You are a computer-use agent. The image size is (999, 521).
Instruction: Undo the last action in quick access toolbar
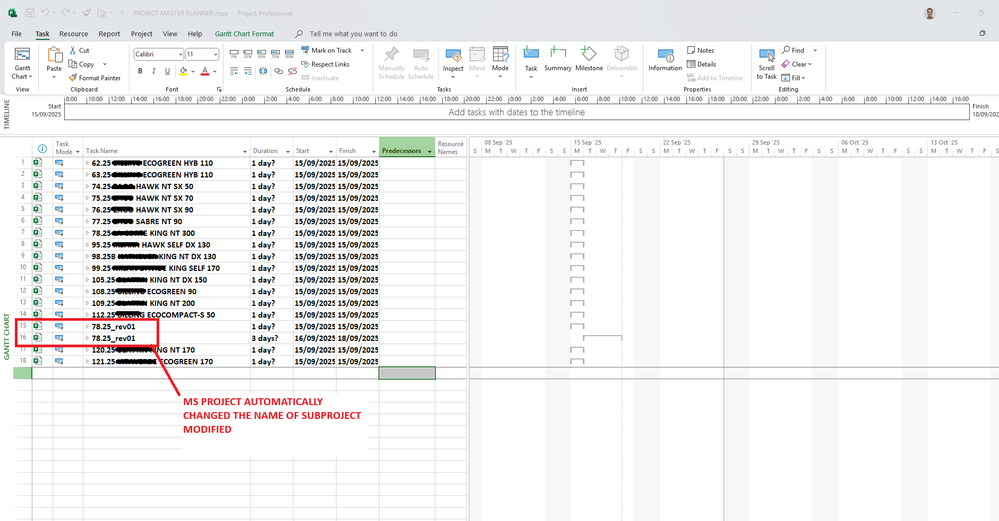(45, 13)
